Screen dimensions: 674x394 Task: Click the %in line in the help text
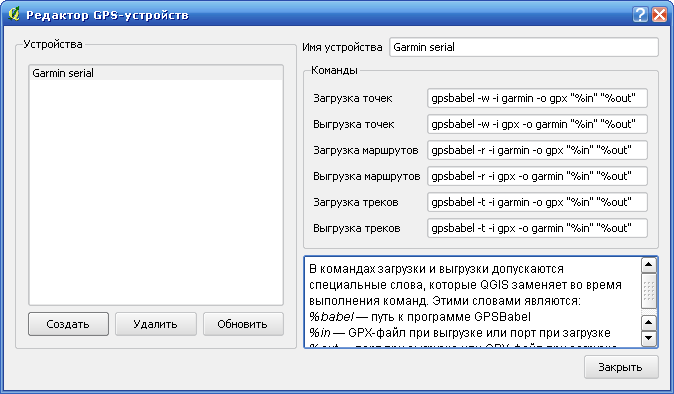coord(460,333)
